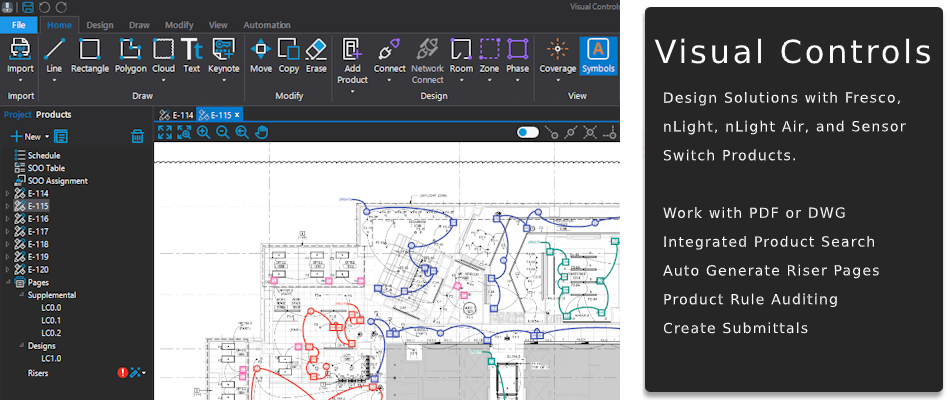Show the Products panel tab
The image size is (950, 400).
53,115
